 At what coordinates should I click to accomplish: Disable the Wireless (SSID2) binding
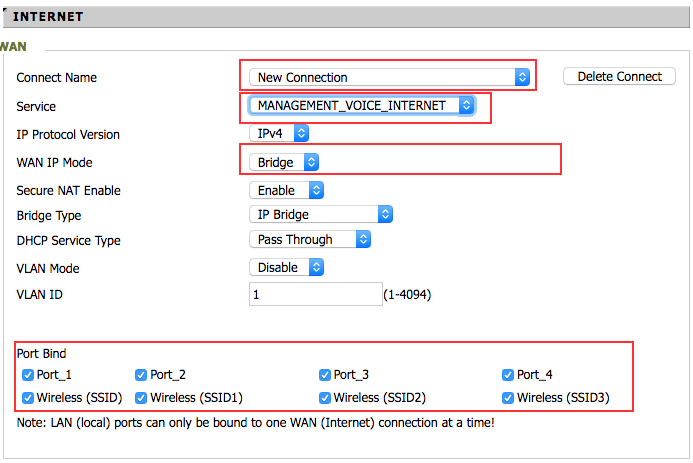coord(325,398)
